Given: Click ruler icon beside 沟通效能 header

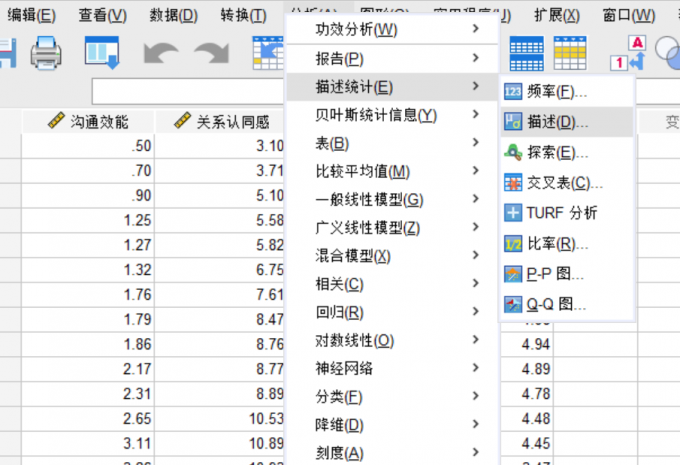Looking at the screenshot, I should pyautogui.click(x=56, y=120).
